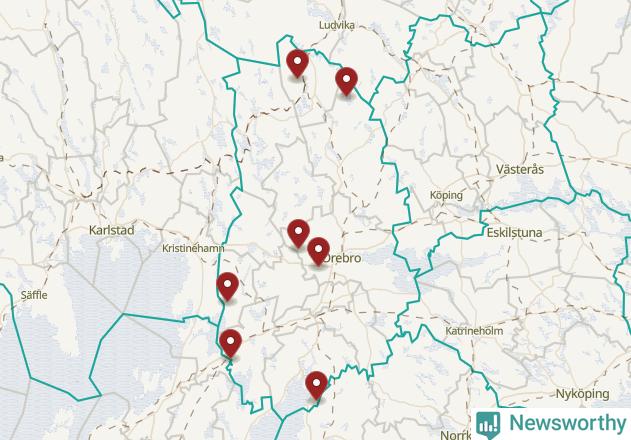Click the Örebro city label
631x440 pixels.
click(x=342, y=258)
